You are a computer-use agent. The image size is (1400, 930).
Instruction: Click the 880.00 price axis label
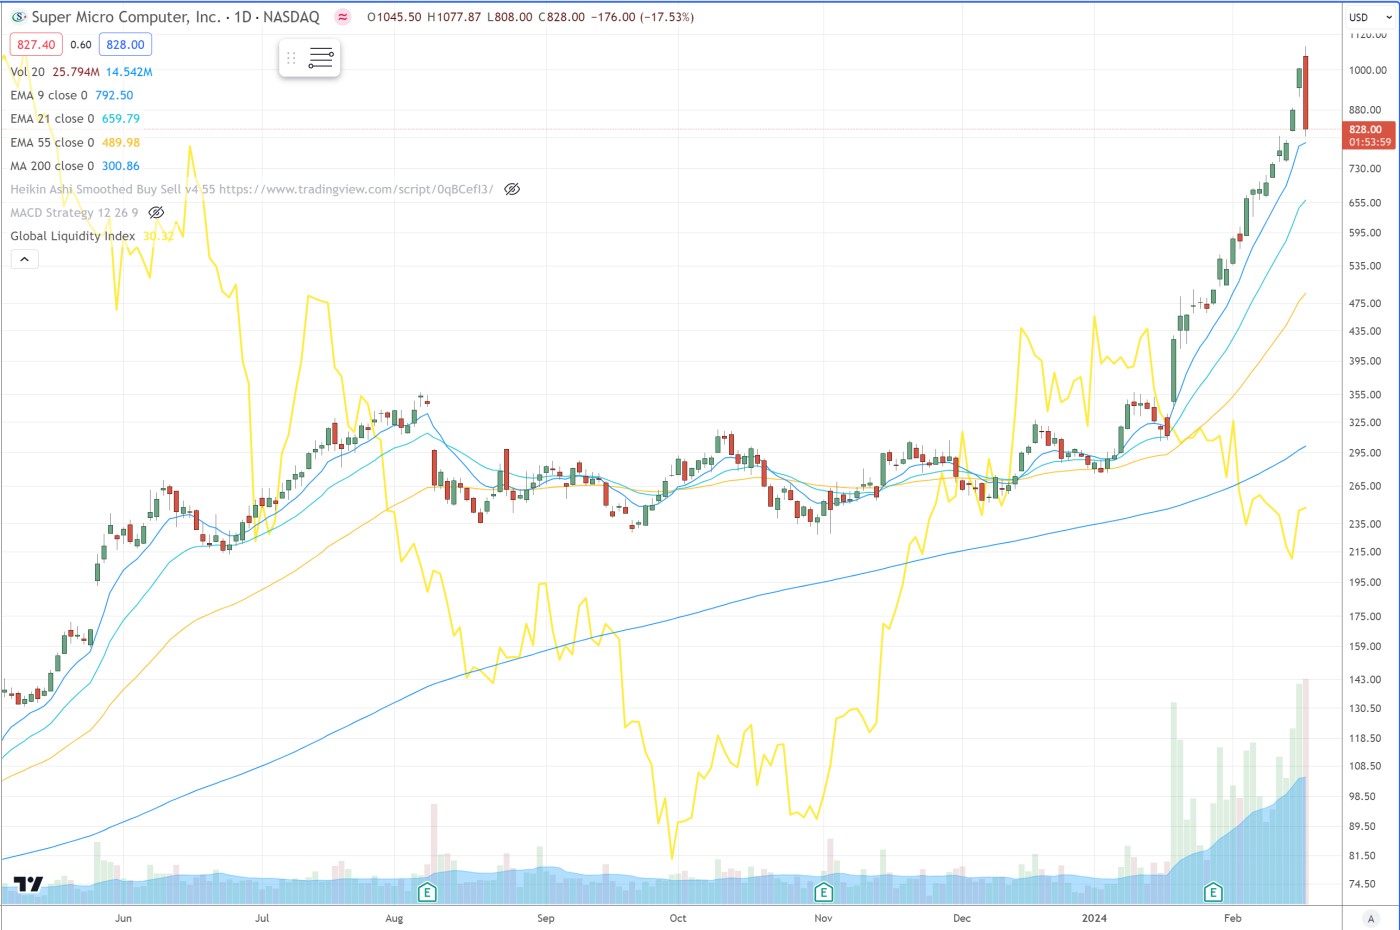tap(1365, 110)
